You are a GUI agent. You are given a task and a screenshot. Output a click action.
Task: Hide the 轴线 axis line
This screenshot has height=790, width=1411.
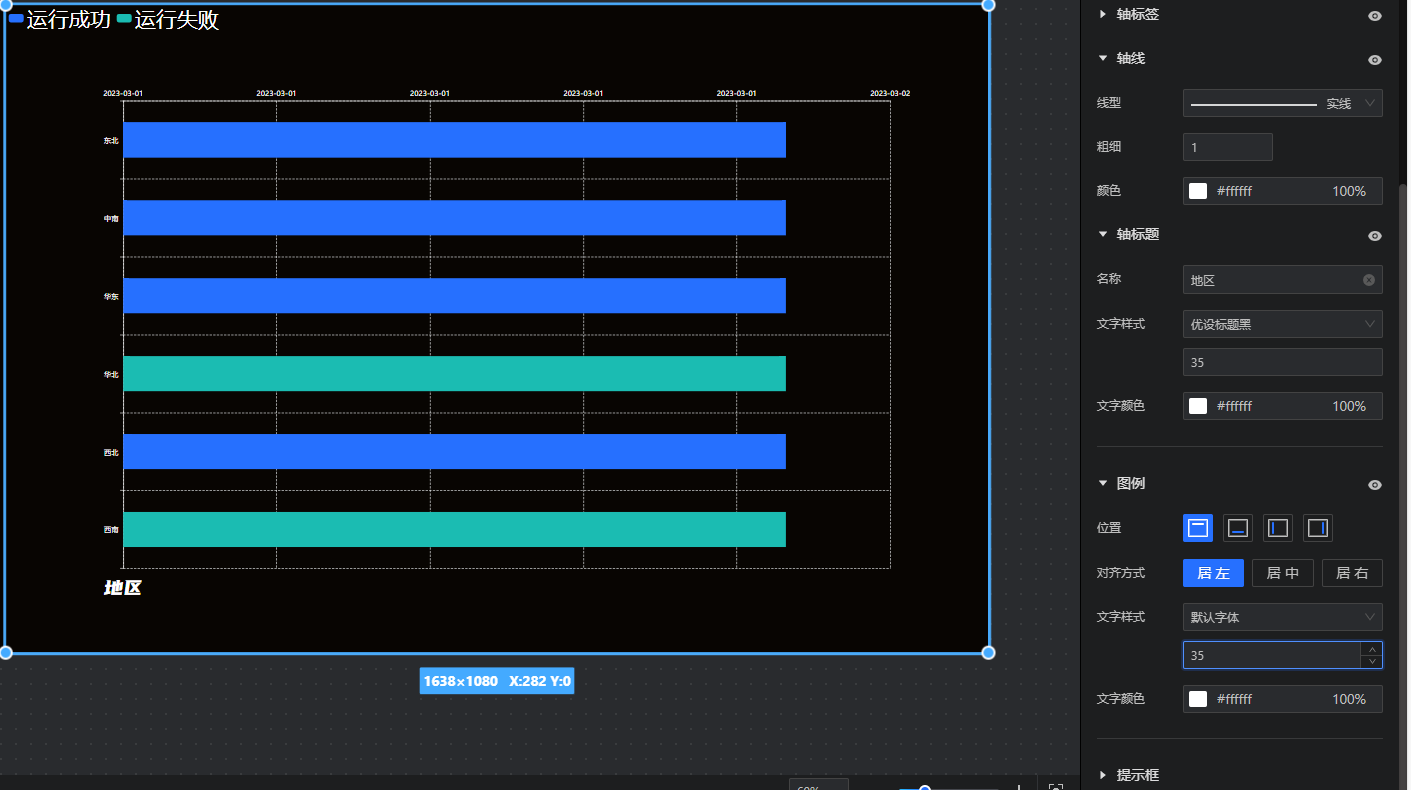(1374, 60)
